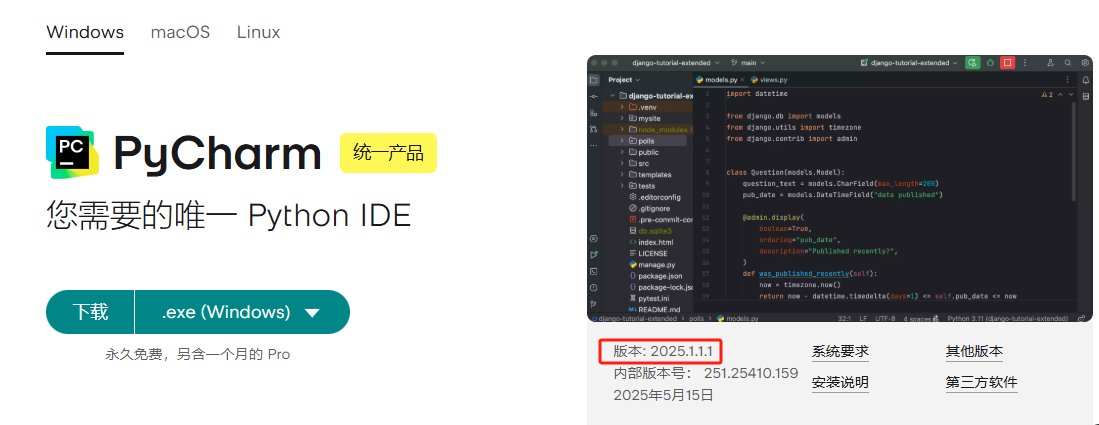Open the django-tutorial-extended project dropdown in title bar

[676, 62]
